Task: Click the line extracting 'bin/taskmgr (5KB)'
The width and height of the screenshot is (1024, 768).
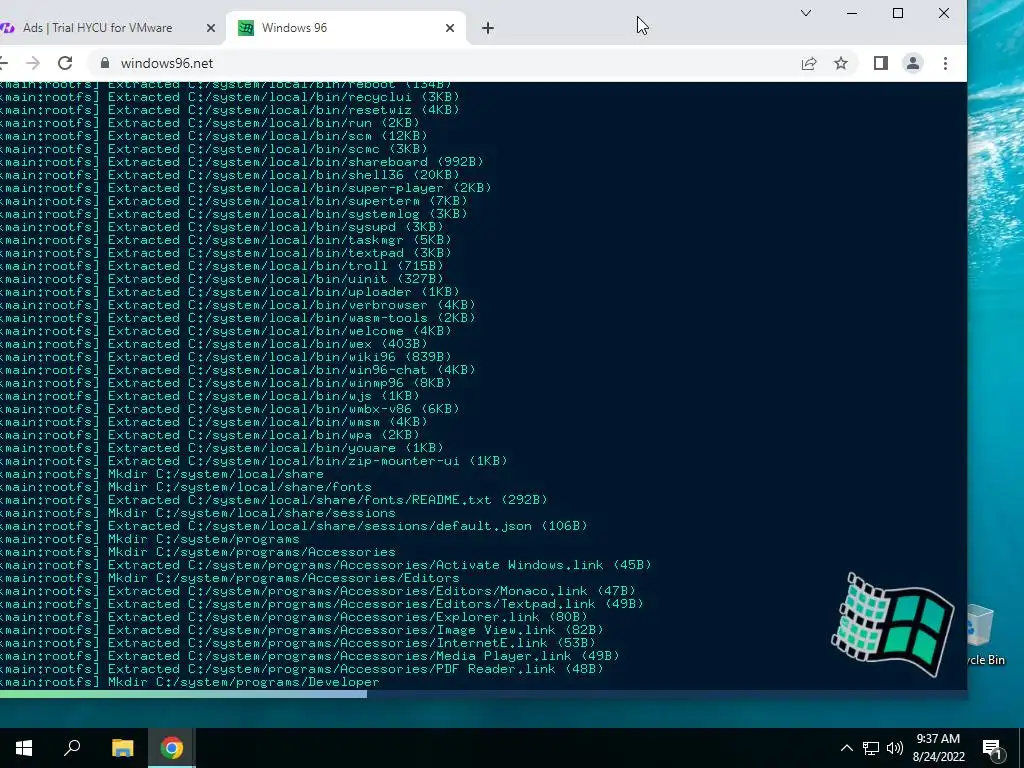Action: click(226, 240)
